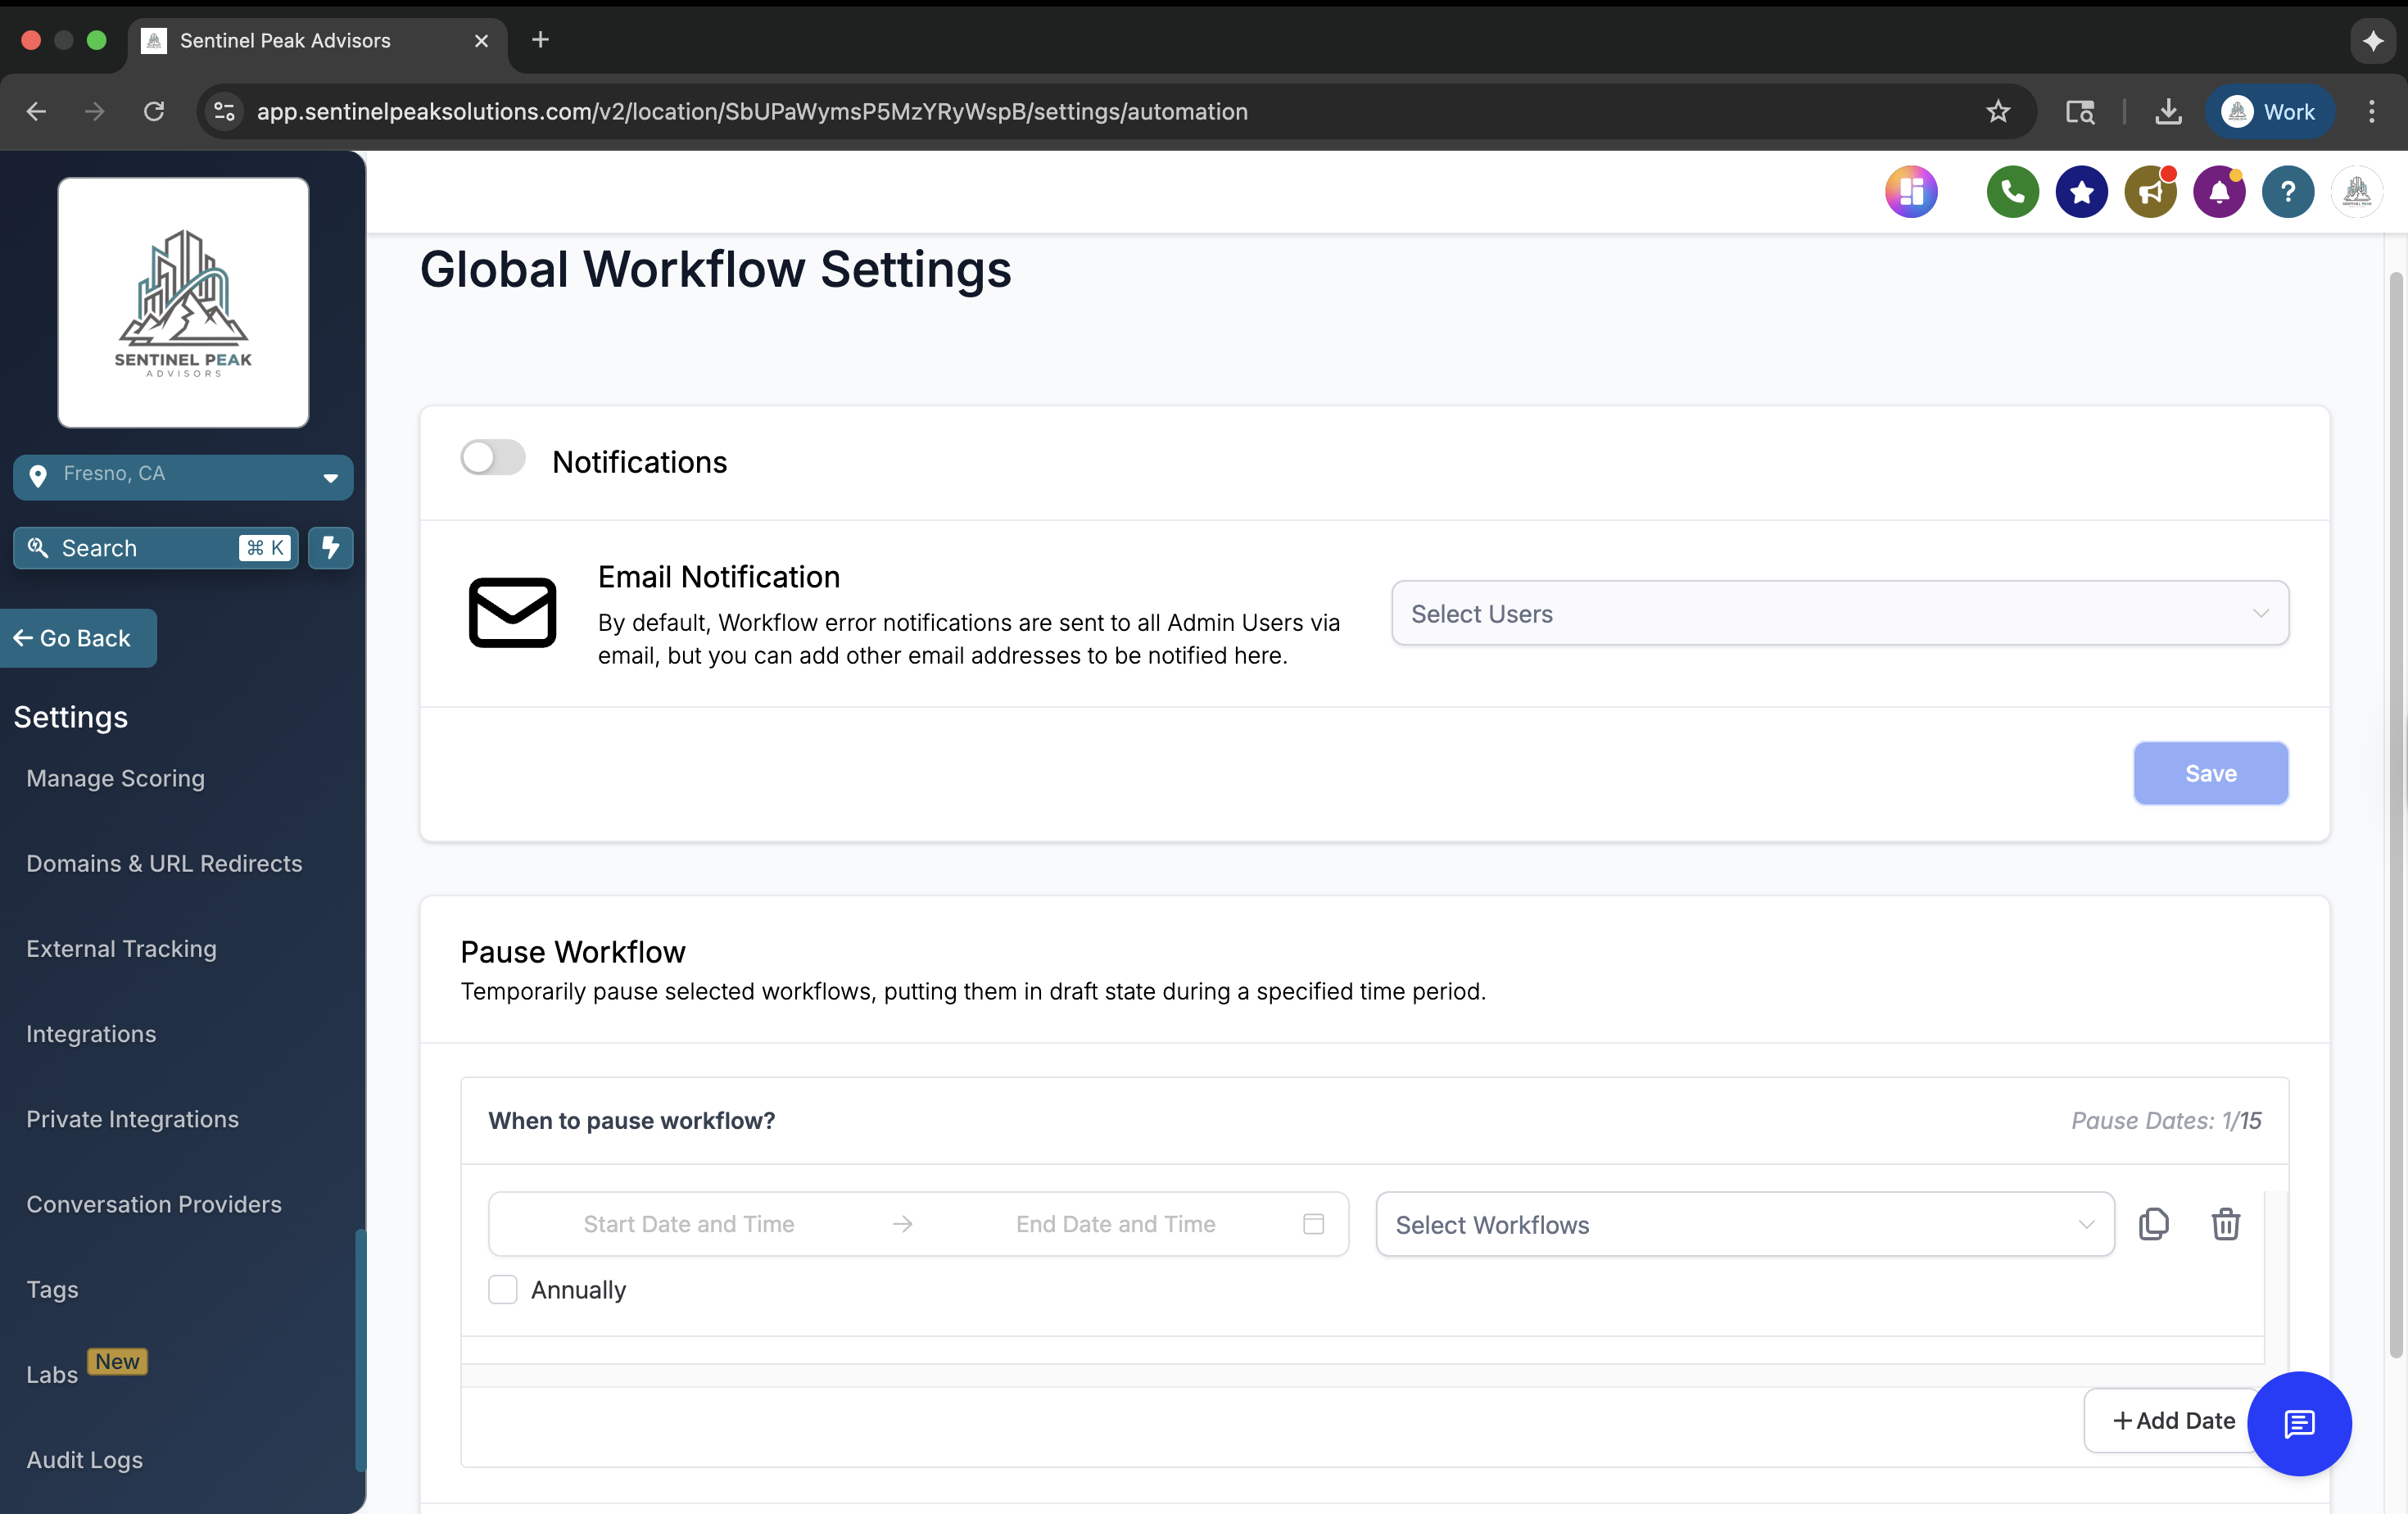Click the Save button

2211,773
